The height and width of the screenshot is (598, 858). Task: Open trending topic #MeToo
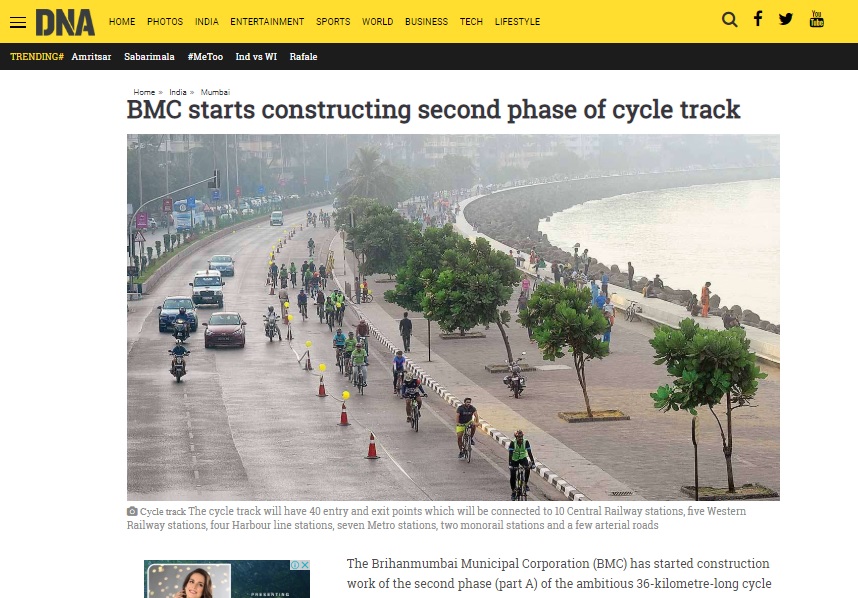[x=205, y=57]
